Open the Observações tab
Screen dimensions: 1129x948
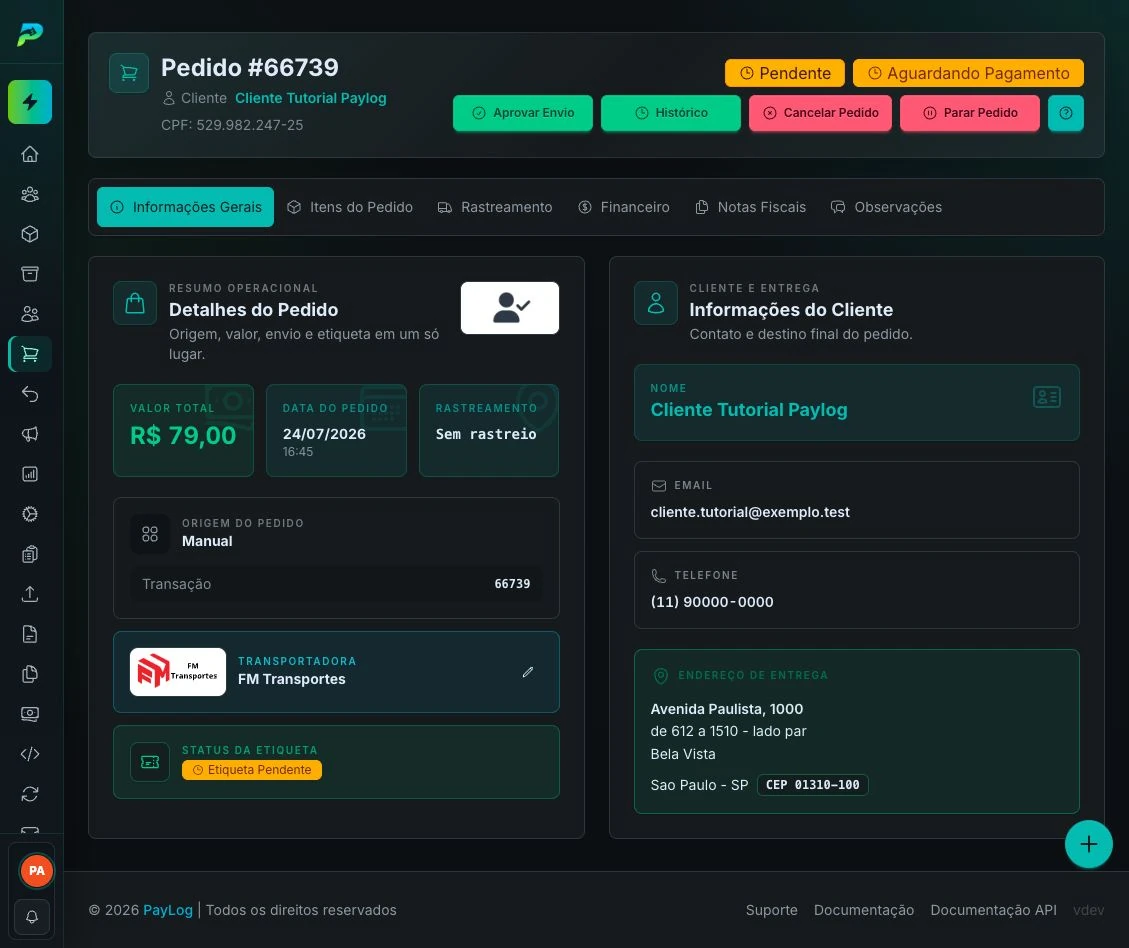coord(886,207)
